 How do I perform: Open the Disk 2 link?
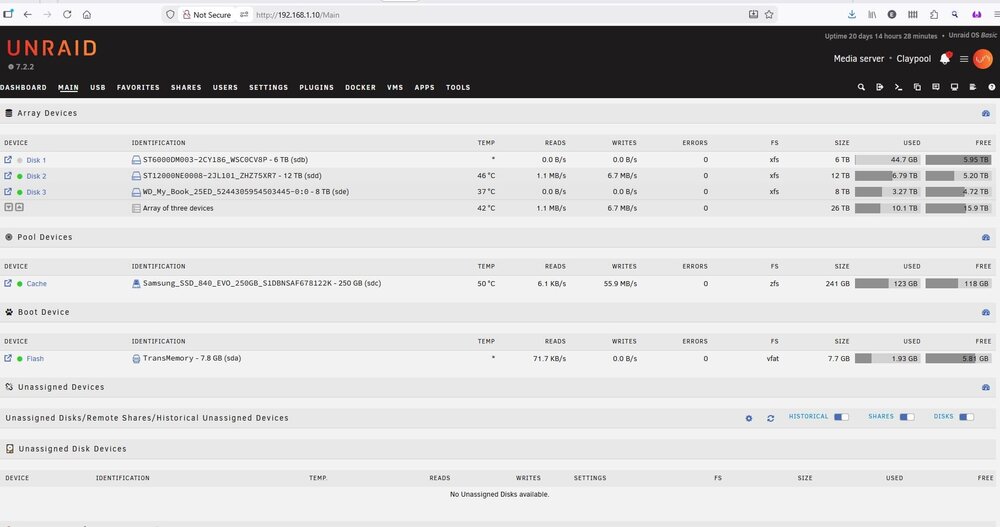coord(36,176)
